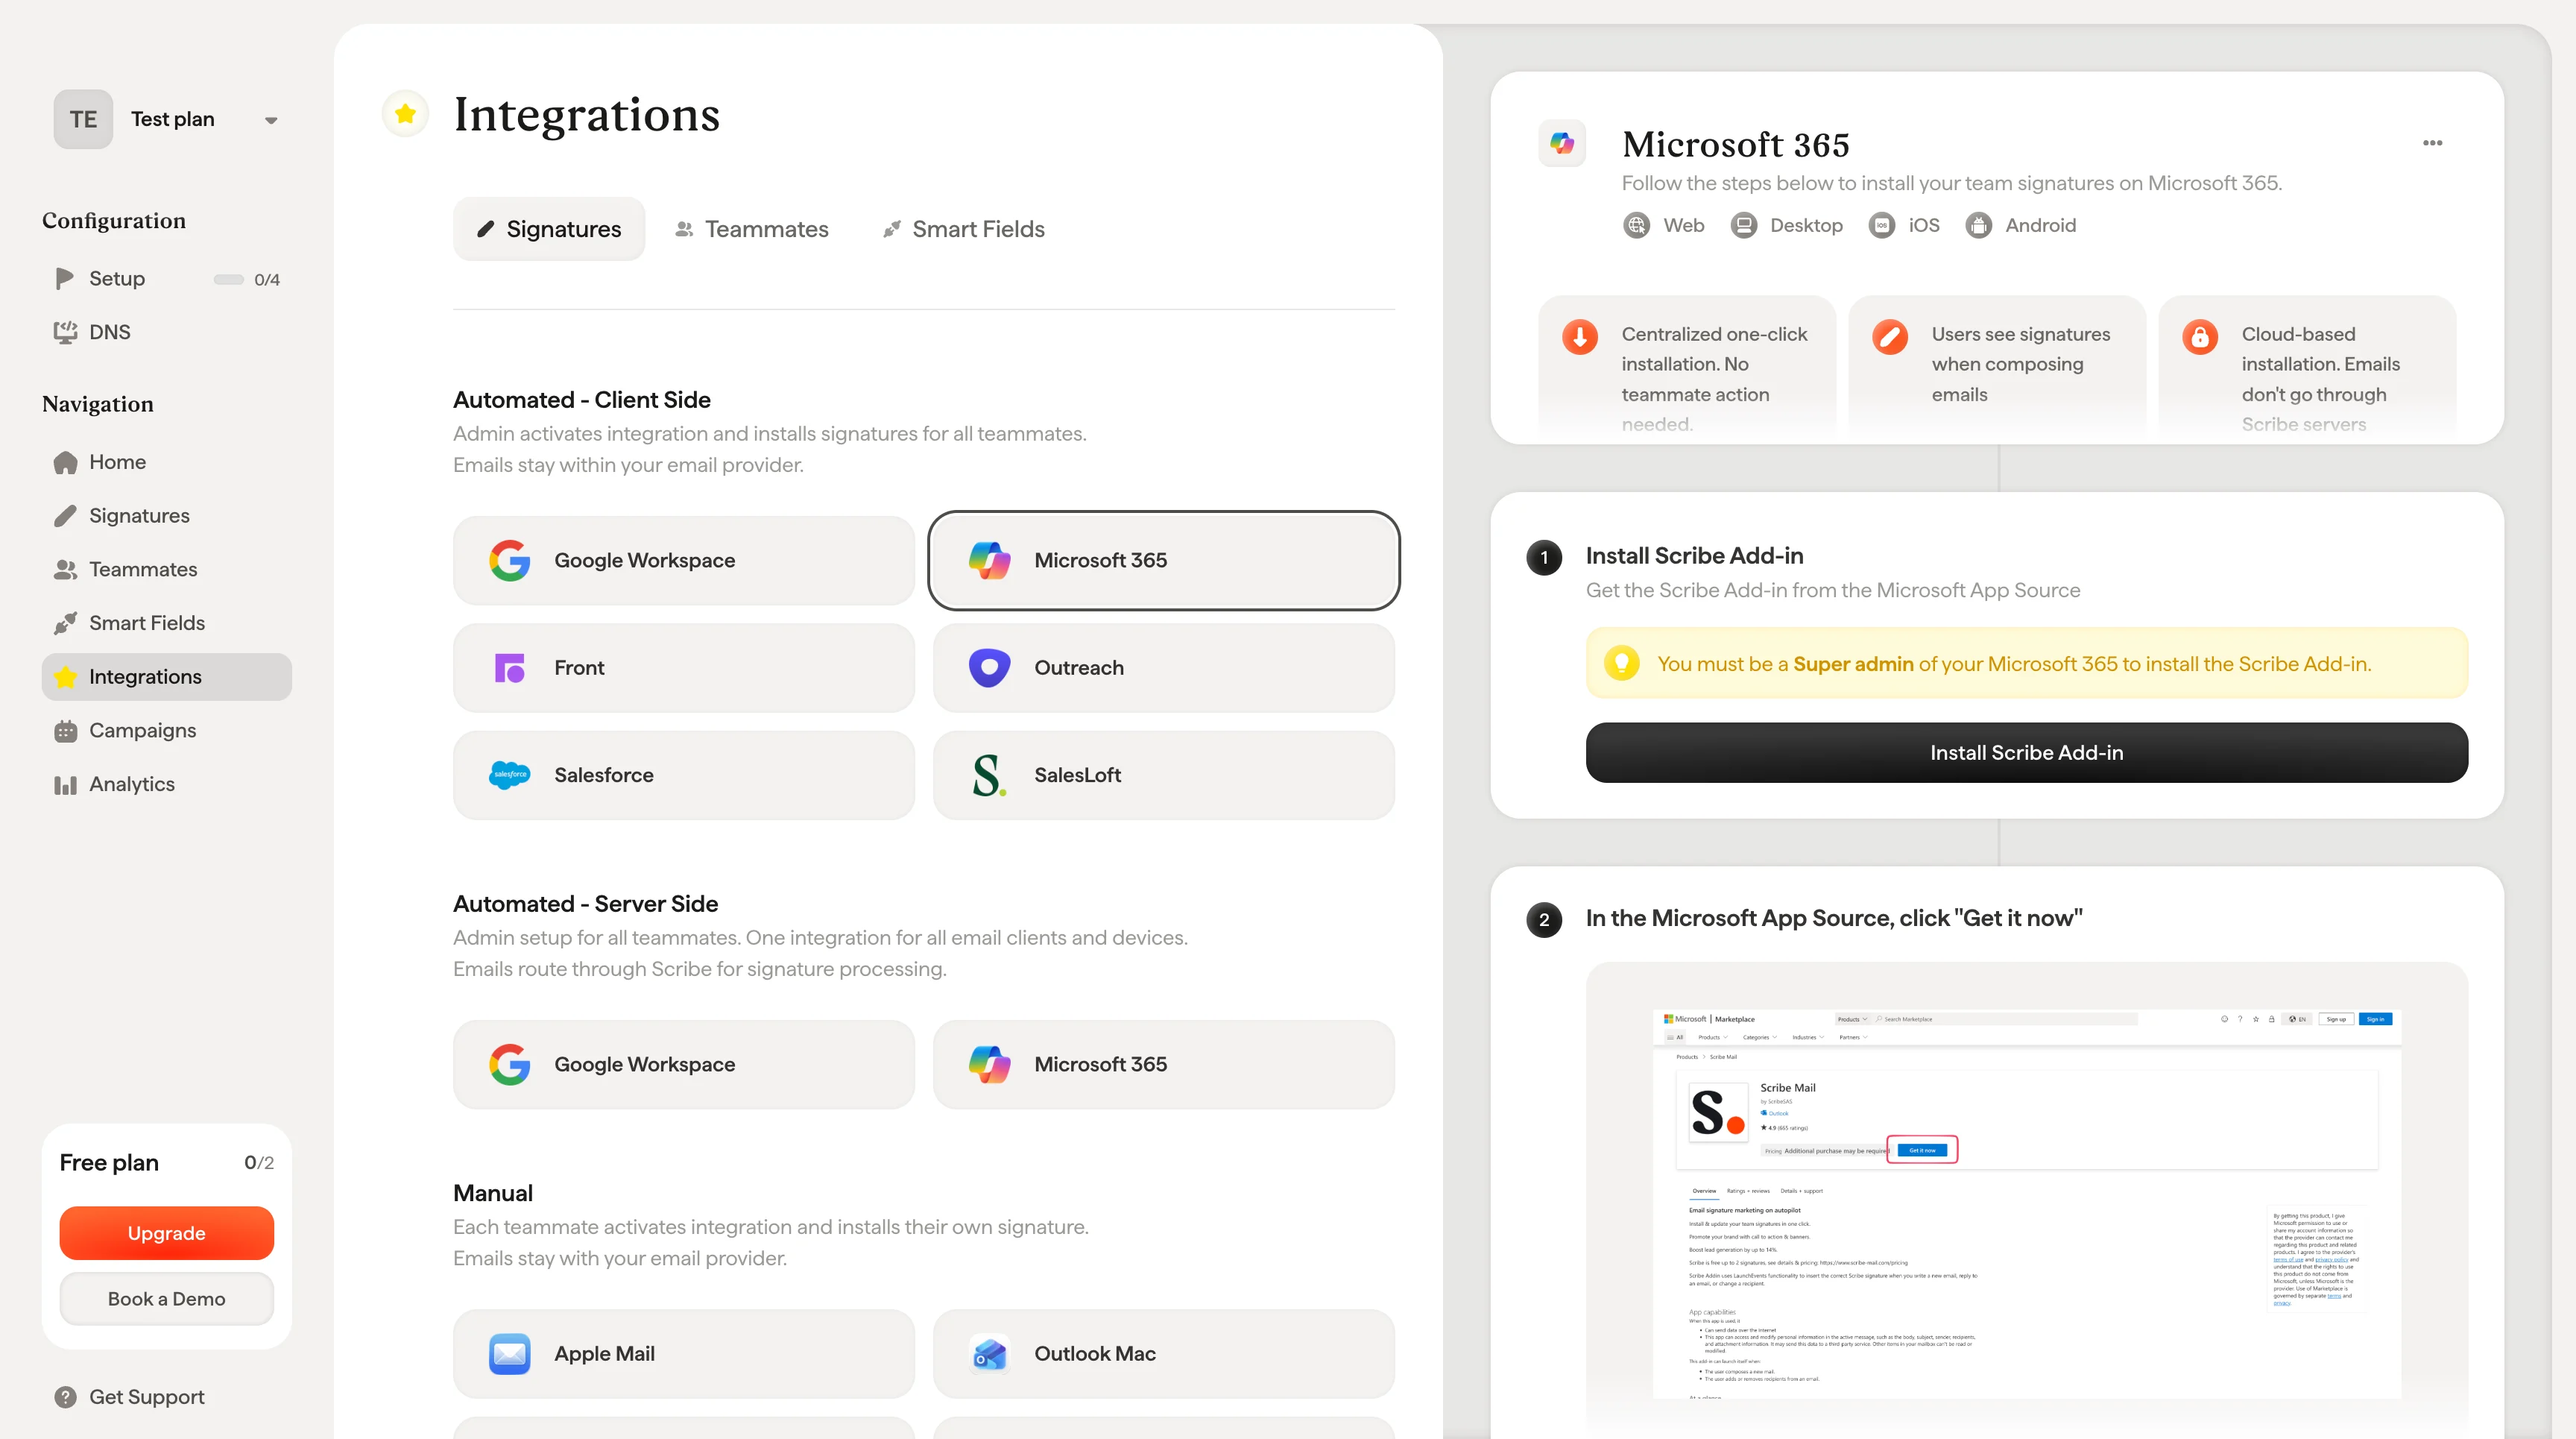Viewport: 2576px width, 1439px height.
Task: Click the Desktop platform icon
Action: pos(1743,226)
